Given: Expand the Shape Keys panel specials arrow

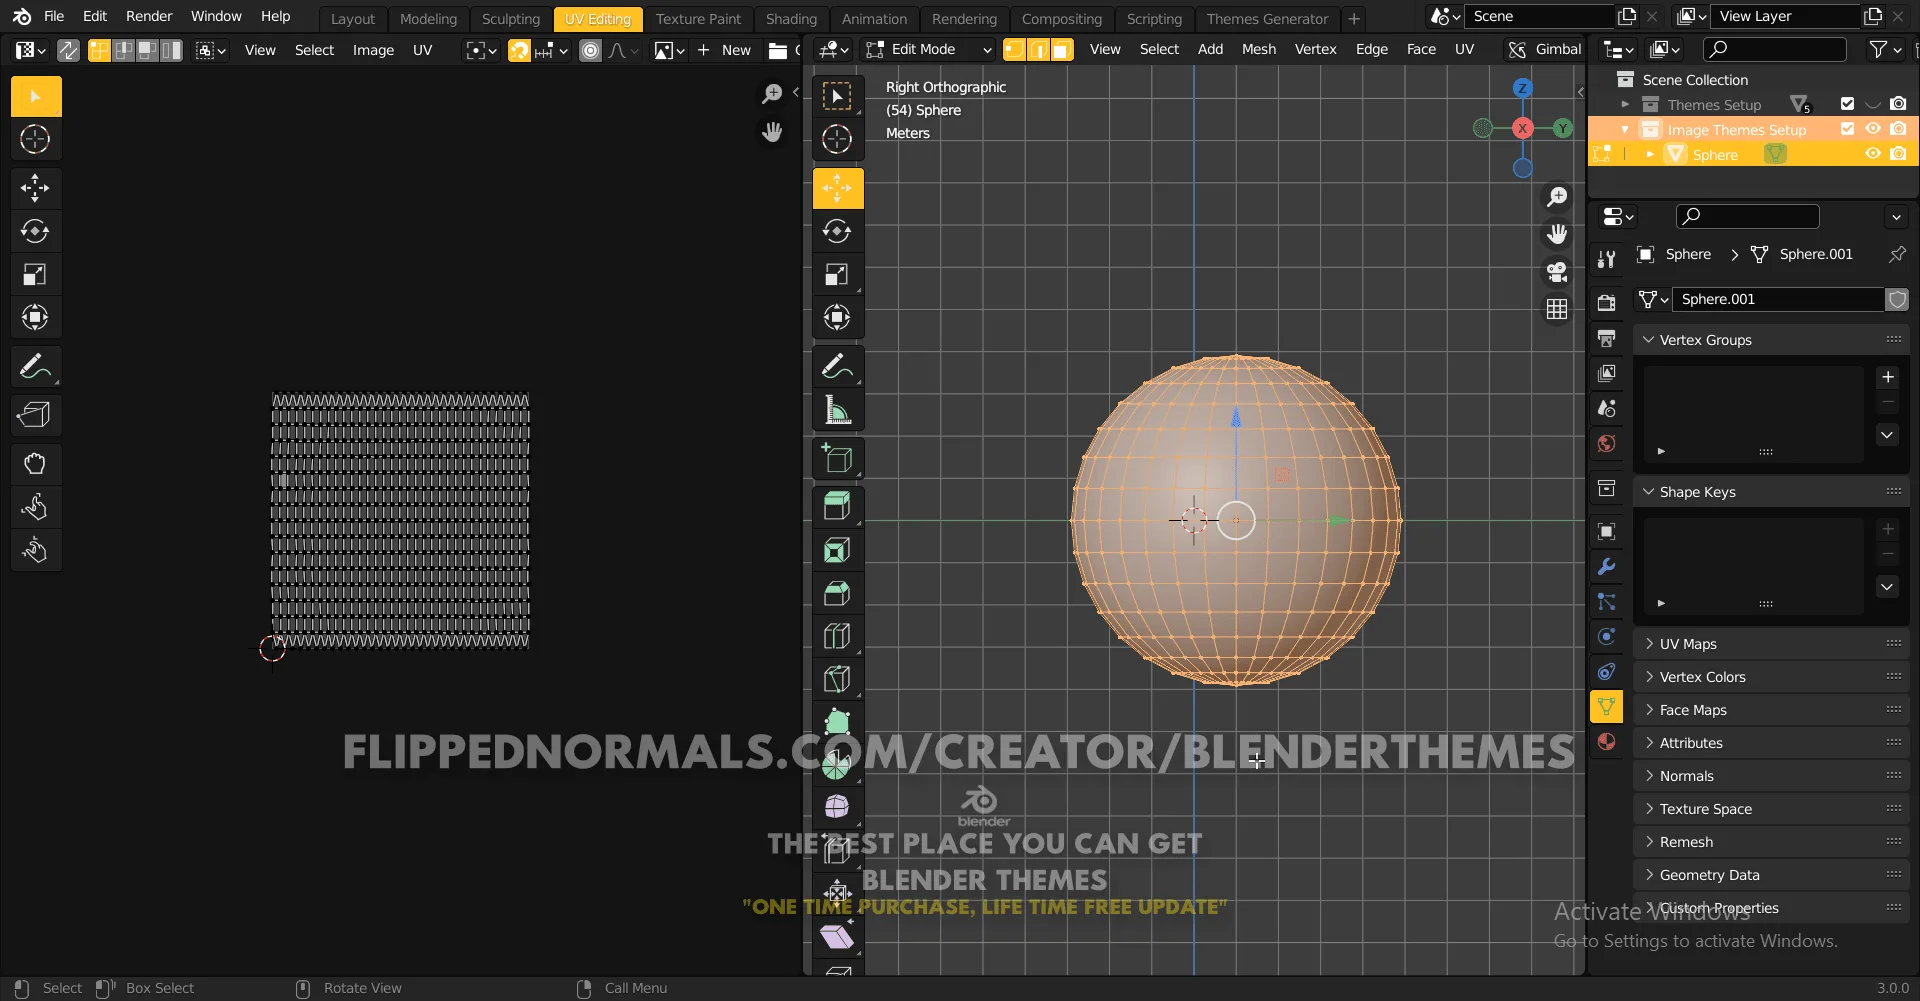Looking at the screenshot, I should tap(1888, 587).
